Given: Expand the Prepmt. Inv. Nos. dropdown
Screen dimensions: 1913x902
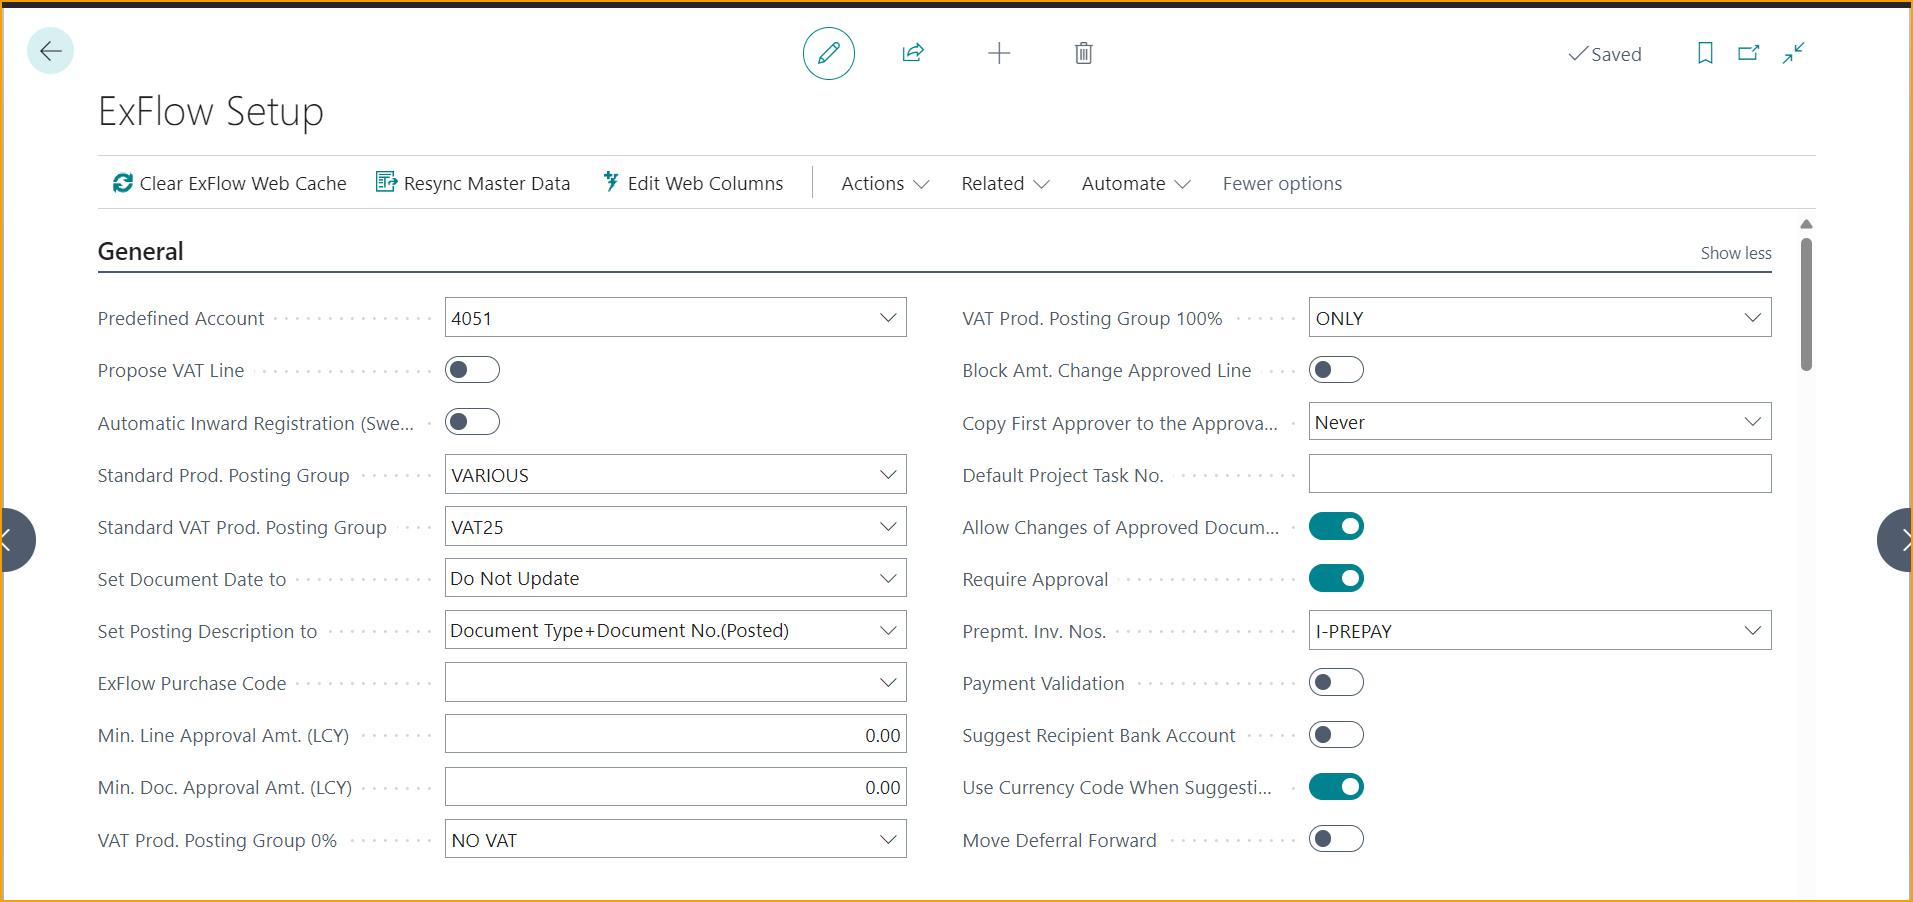Looking at the screenshot, I should 1752,630.
